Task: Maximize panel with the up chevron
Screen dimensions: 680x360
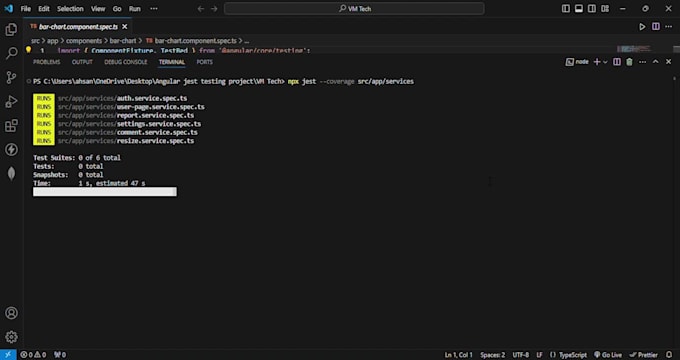Action: point(655,62)
